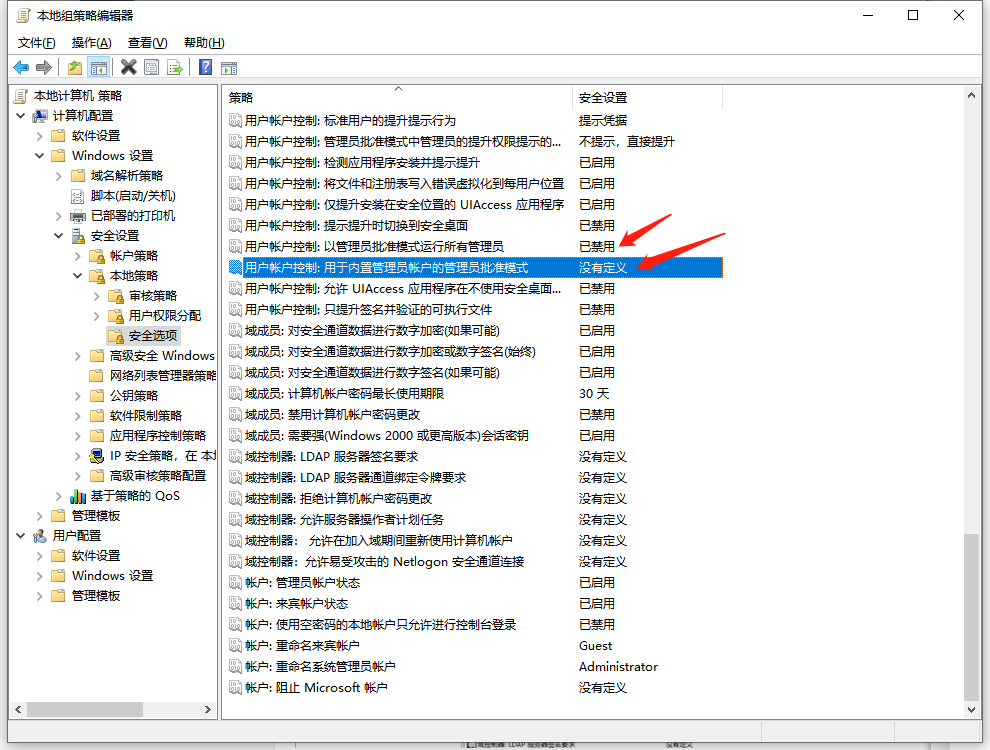The height and width of the screenshot is (750, 990).
Task: Toggle the Show/Hide Console Tree icon
Action: click(98, 67)
